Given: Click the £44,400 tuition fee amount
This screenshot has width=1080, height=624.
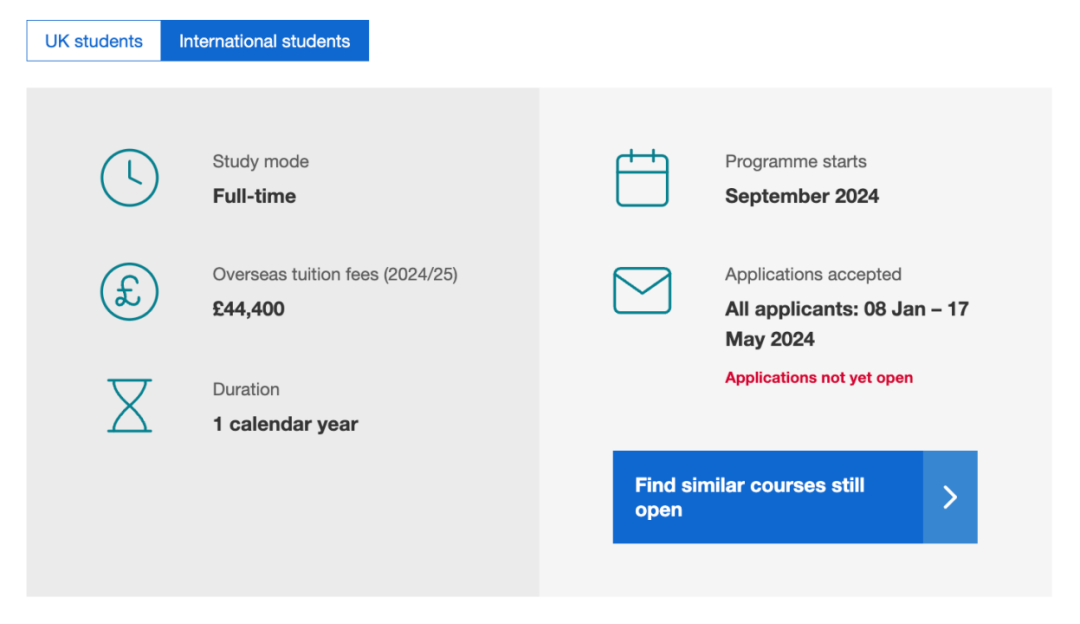Looking at the screenshot, I should (248, 309).
